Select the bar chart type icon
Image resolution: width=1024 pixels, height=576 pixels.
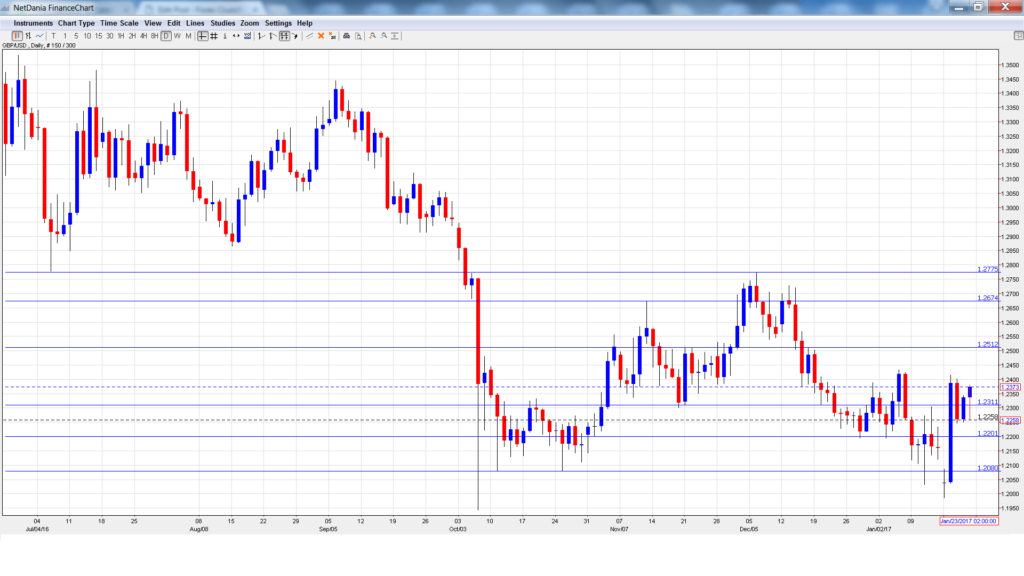(28, 36)
